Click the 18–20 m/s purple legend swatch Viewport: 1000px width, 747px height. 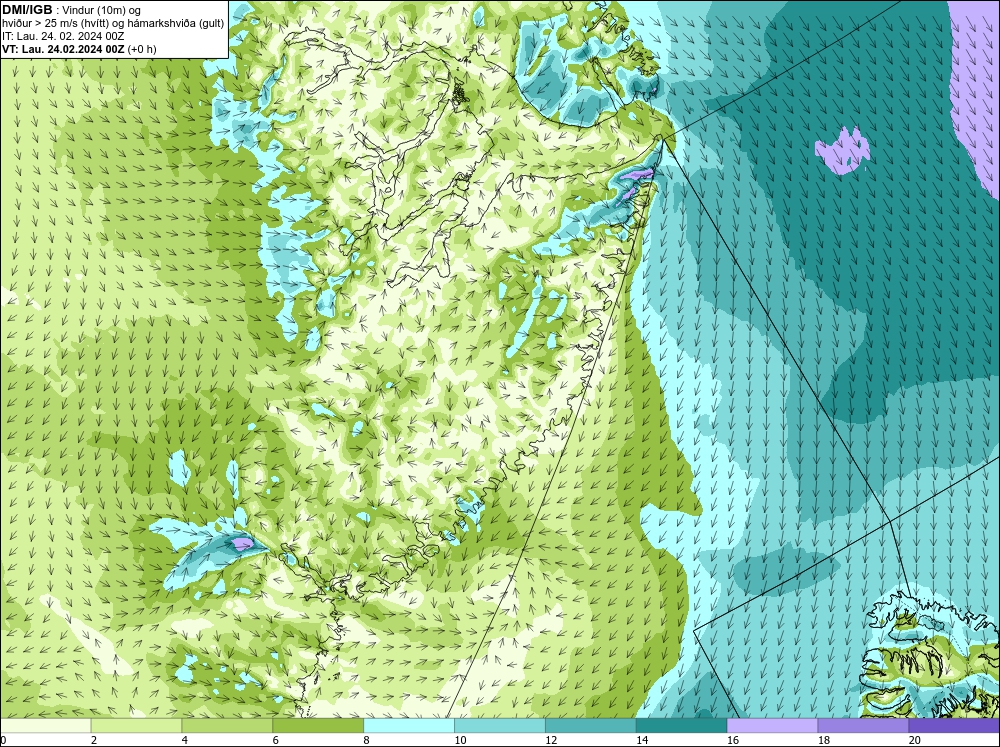pos(863,726)
